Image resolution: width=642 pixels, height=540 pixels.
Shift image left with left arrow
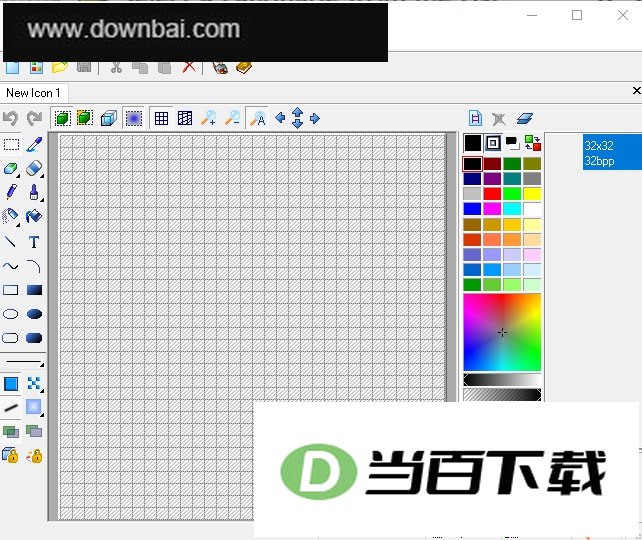(280, 118)
